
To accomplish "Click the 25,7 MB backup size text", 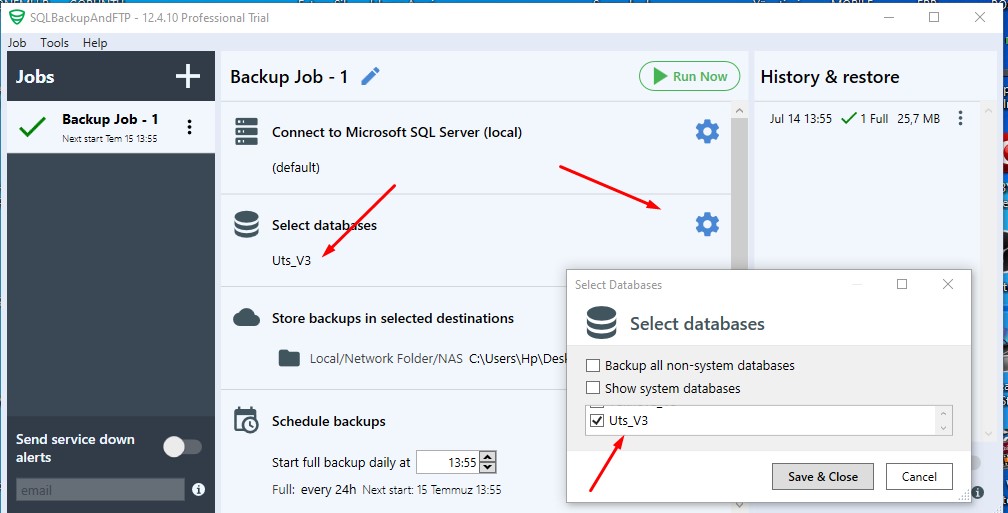I will [x=917, y=119].
